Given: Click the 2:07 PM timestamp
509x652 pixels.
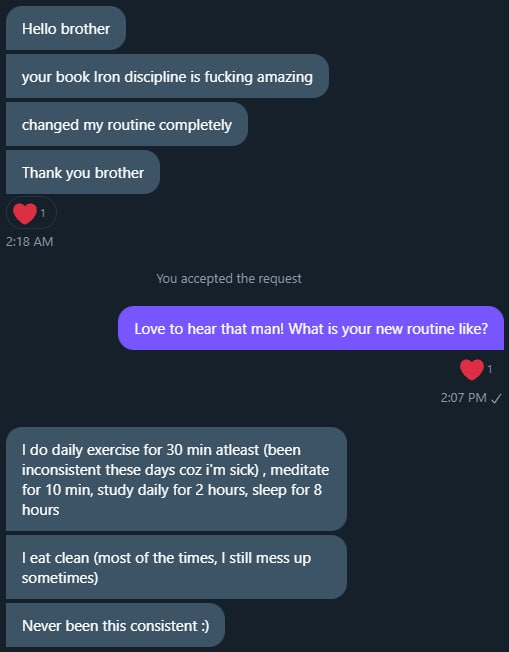Looking at the screenshot, I should [x=463, y=398].
